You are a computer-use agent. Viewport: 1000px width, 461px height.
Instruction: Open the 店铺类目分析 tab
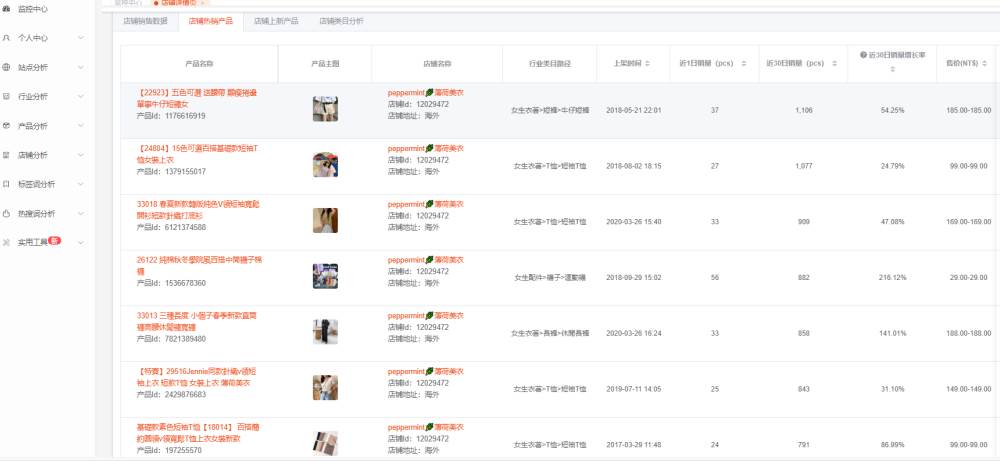341,21
